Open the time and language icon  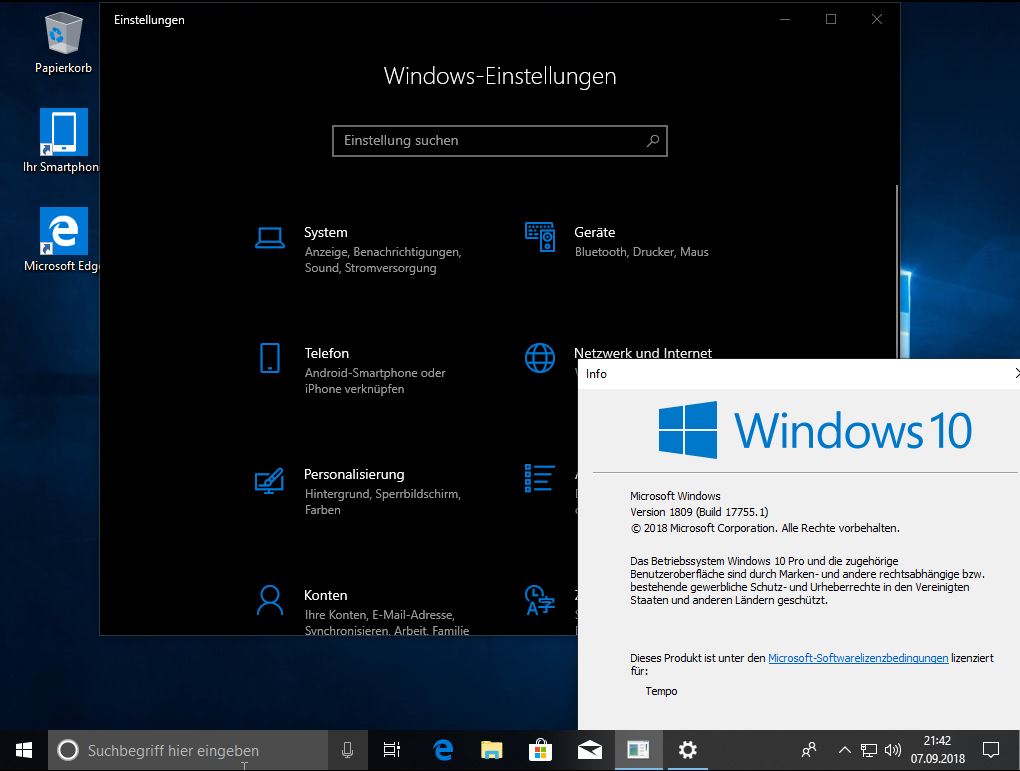tap(540, 600)
